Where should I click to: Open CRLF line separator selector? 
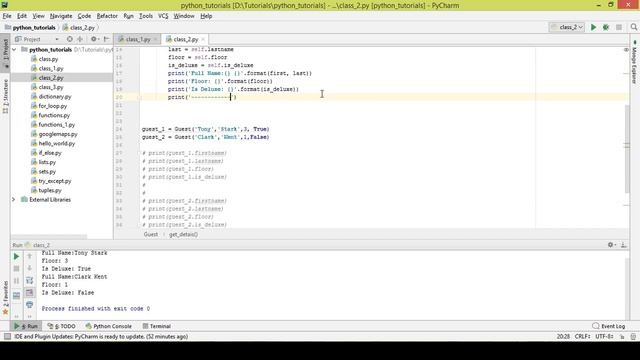(x=582, y=337)
